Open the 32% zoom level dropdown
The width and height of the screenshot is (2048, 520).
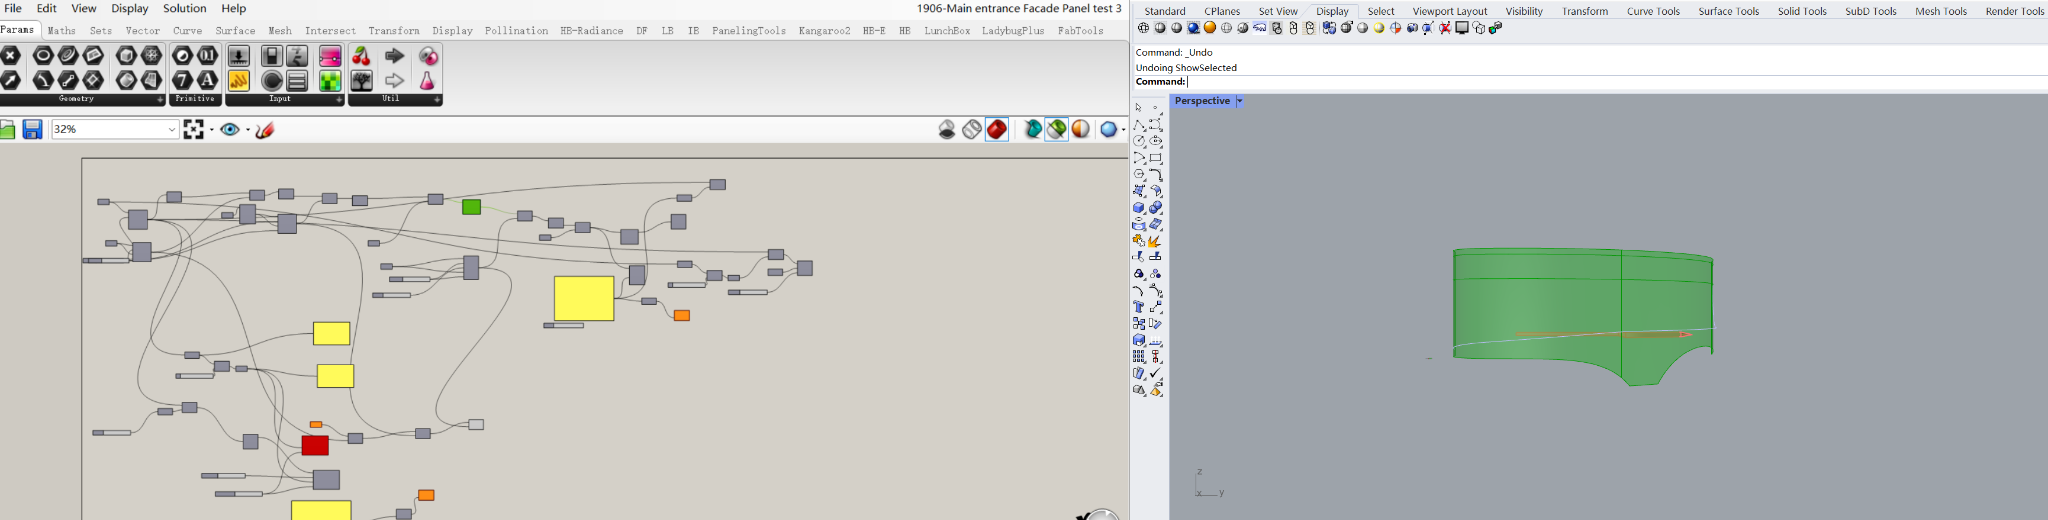pyautogui.click(x=171, y=129)
